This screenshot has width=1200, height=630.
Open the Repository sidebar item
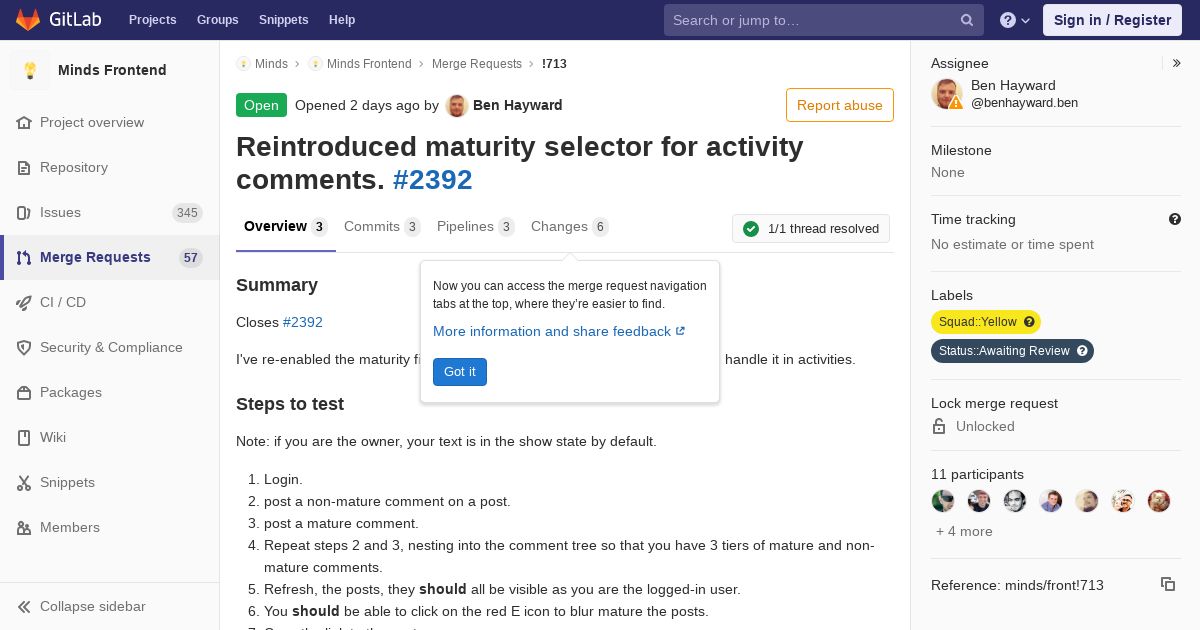point(110,167)
